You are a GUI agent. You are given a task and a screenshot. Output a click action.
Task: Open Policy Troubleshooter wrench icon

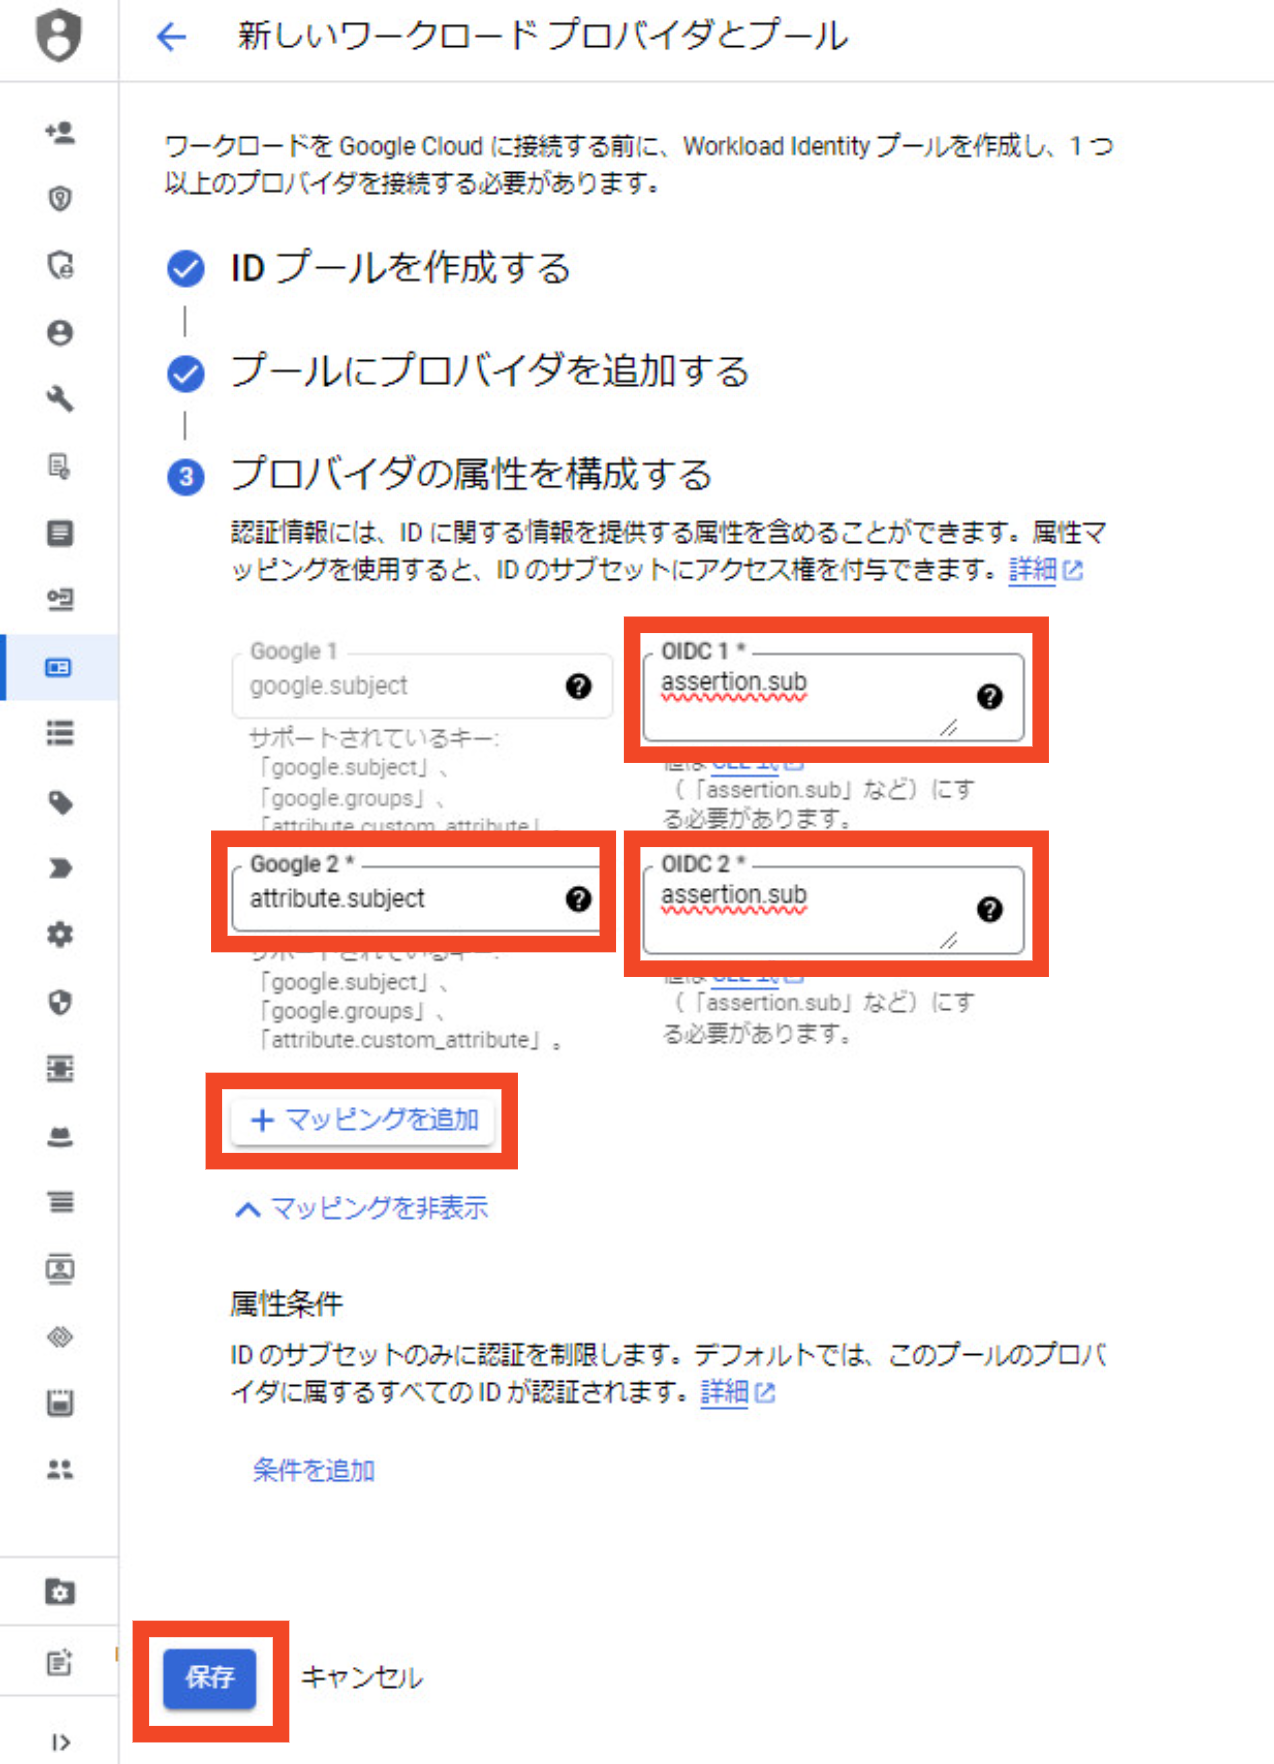click(60, 399)
